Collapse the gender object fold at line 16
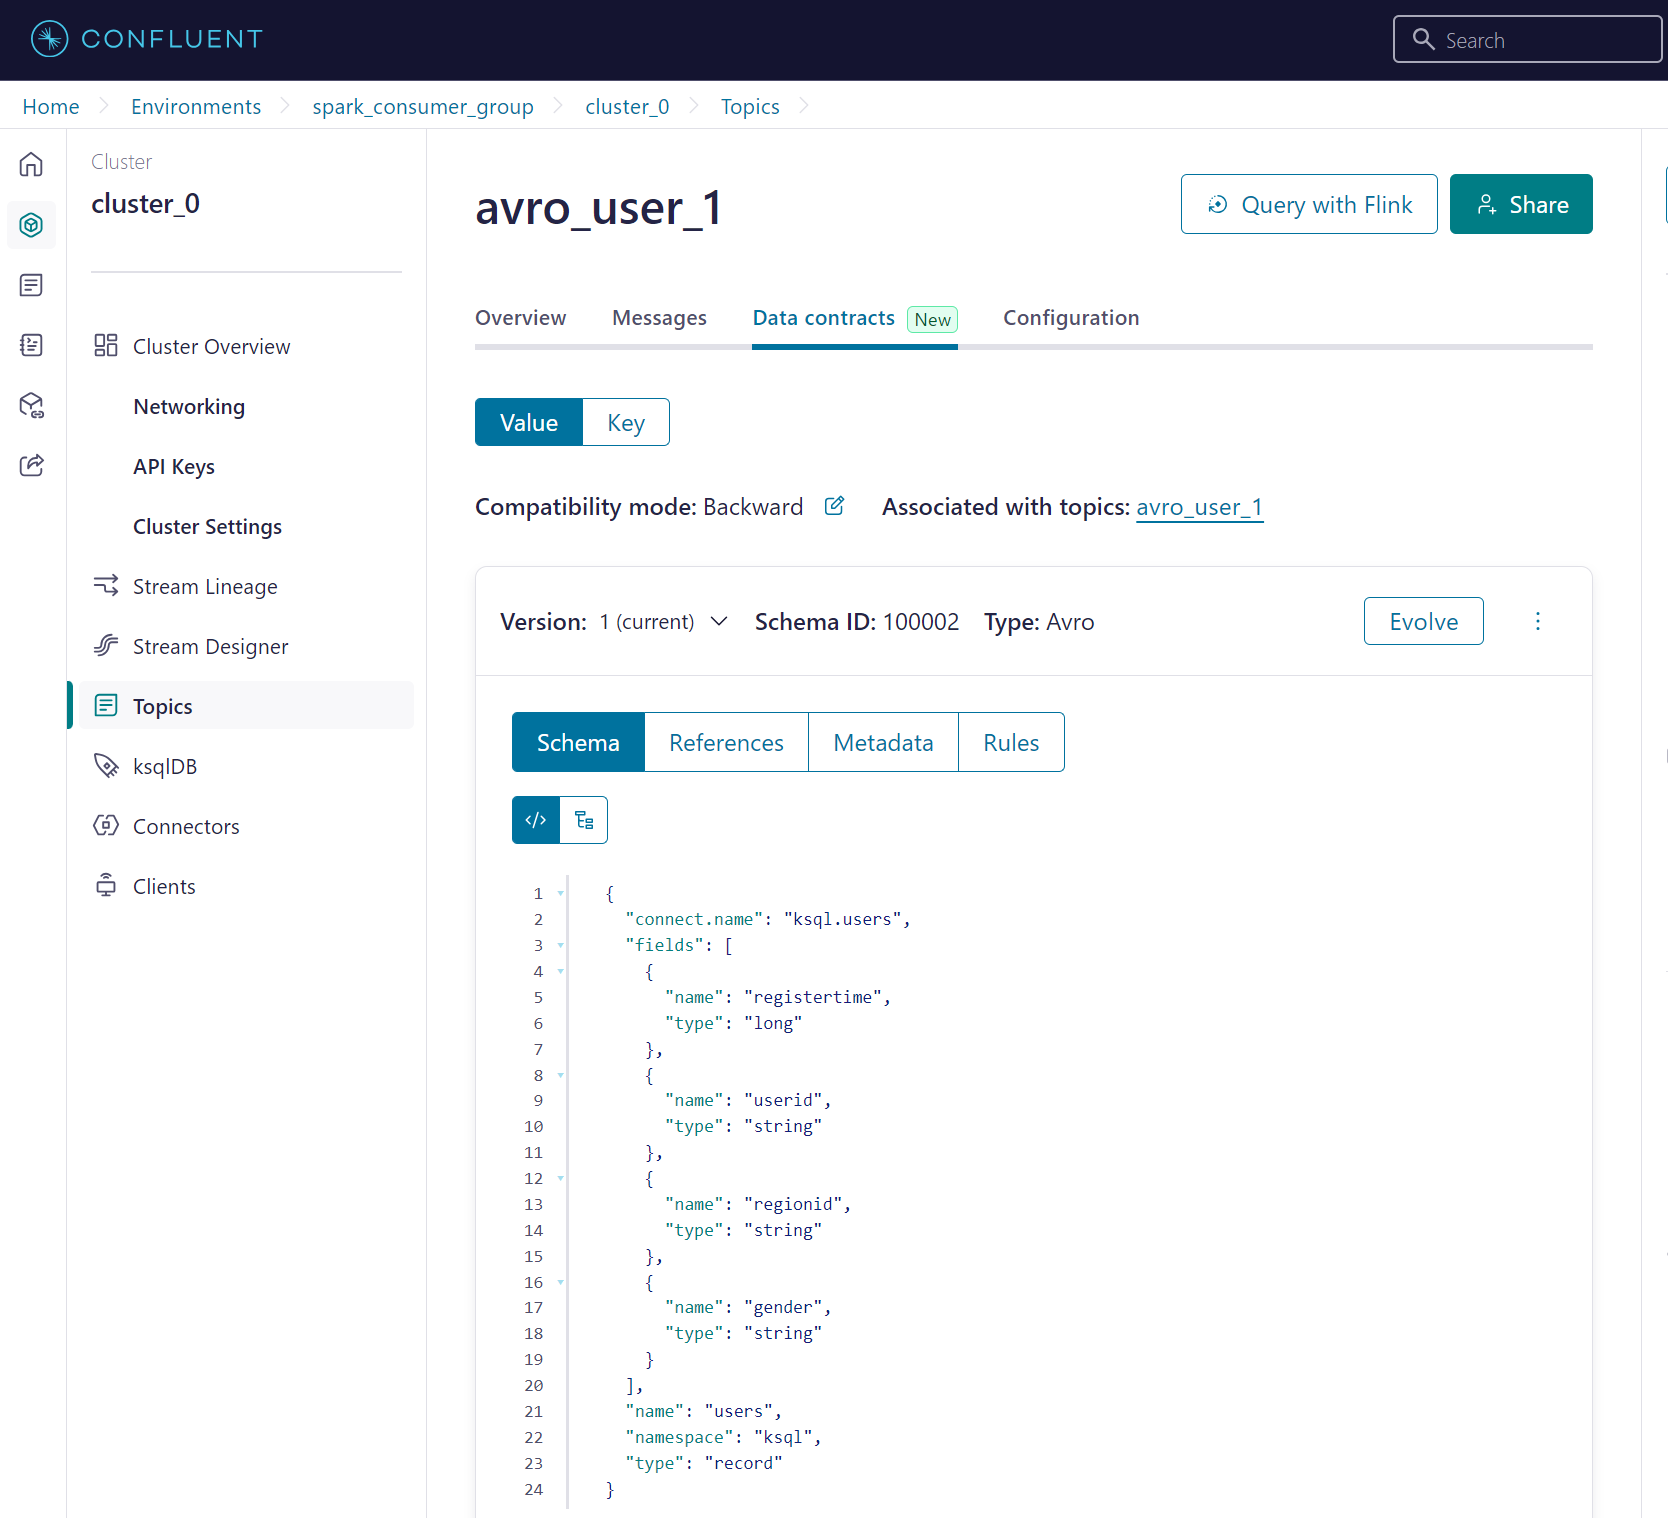 point(561,1282)
